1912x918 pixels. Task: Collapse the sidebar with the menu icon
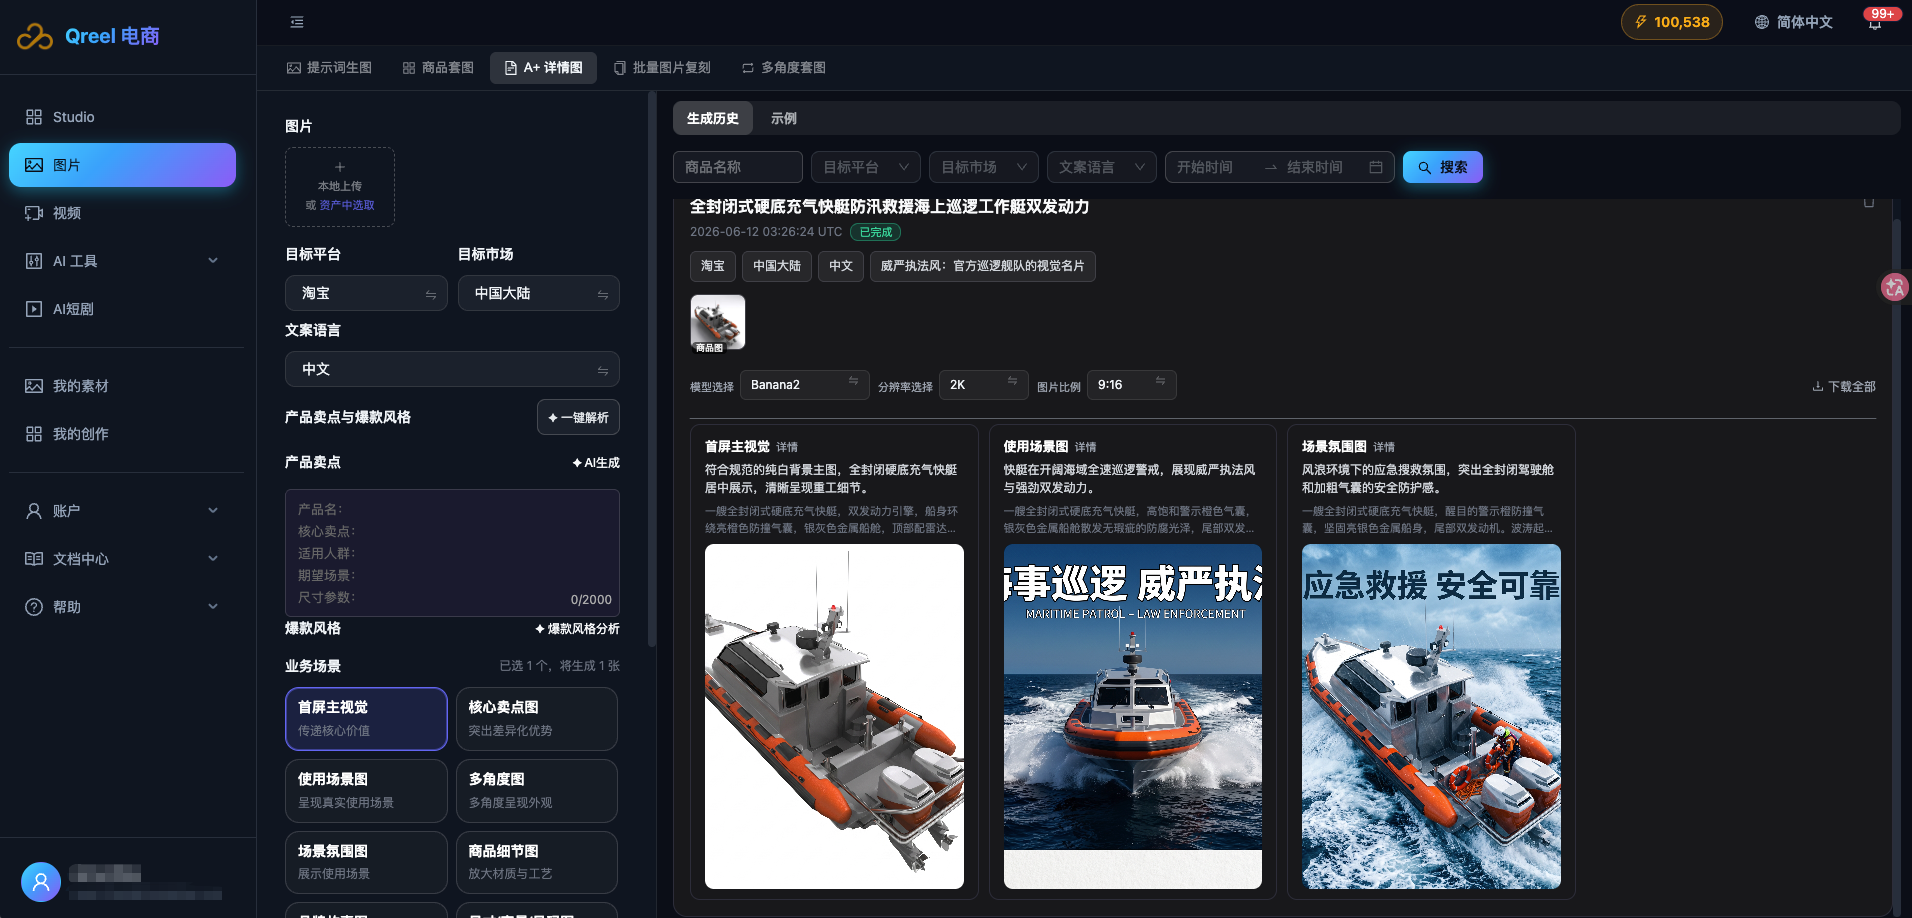tap(297, 22)
